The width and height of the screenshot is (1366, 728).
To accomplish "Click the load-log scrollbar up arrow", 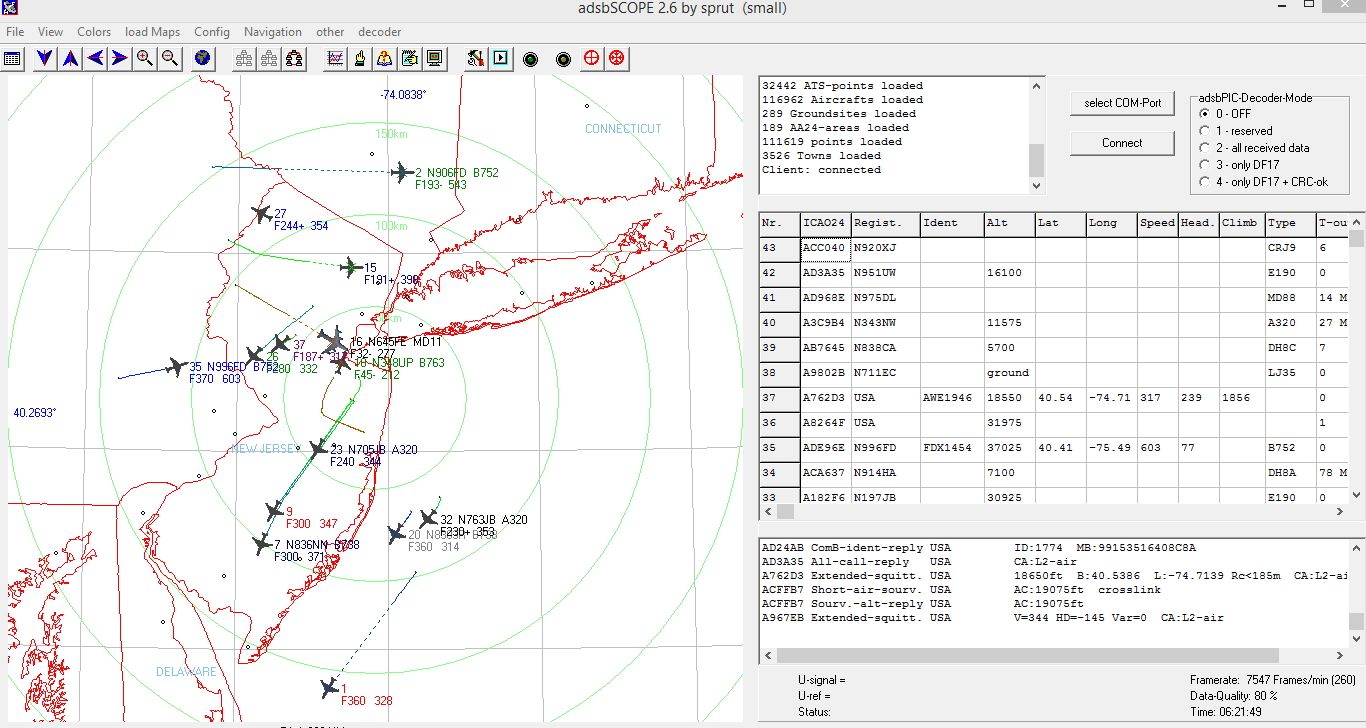I will coord(1036,86).
